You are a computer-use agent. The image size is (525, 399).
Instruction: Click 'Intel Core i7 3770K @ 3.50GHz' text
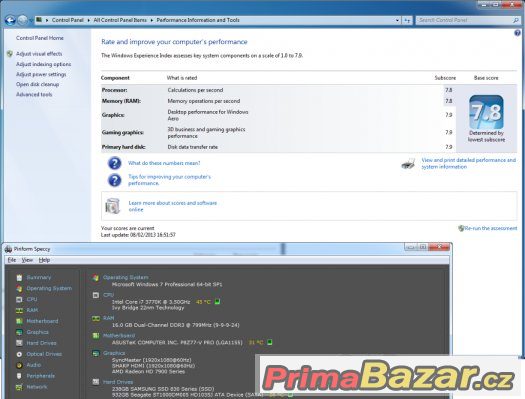point(151,302)
